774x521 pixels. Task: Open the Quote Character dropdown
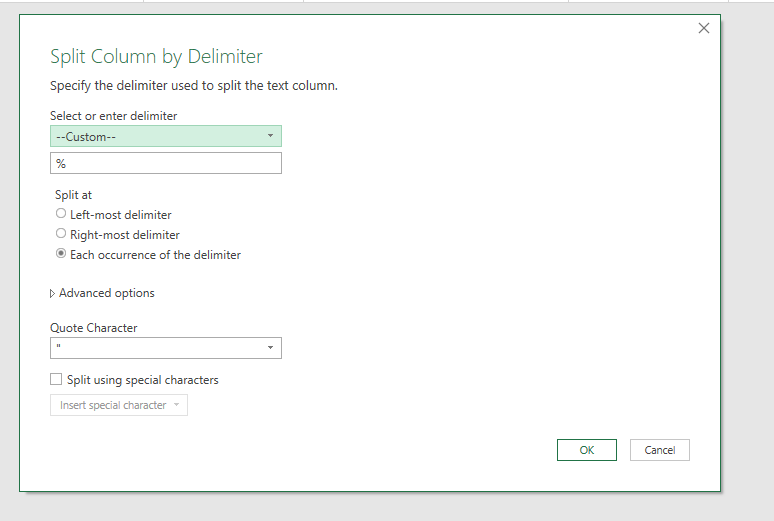coord(166,348)
